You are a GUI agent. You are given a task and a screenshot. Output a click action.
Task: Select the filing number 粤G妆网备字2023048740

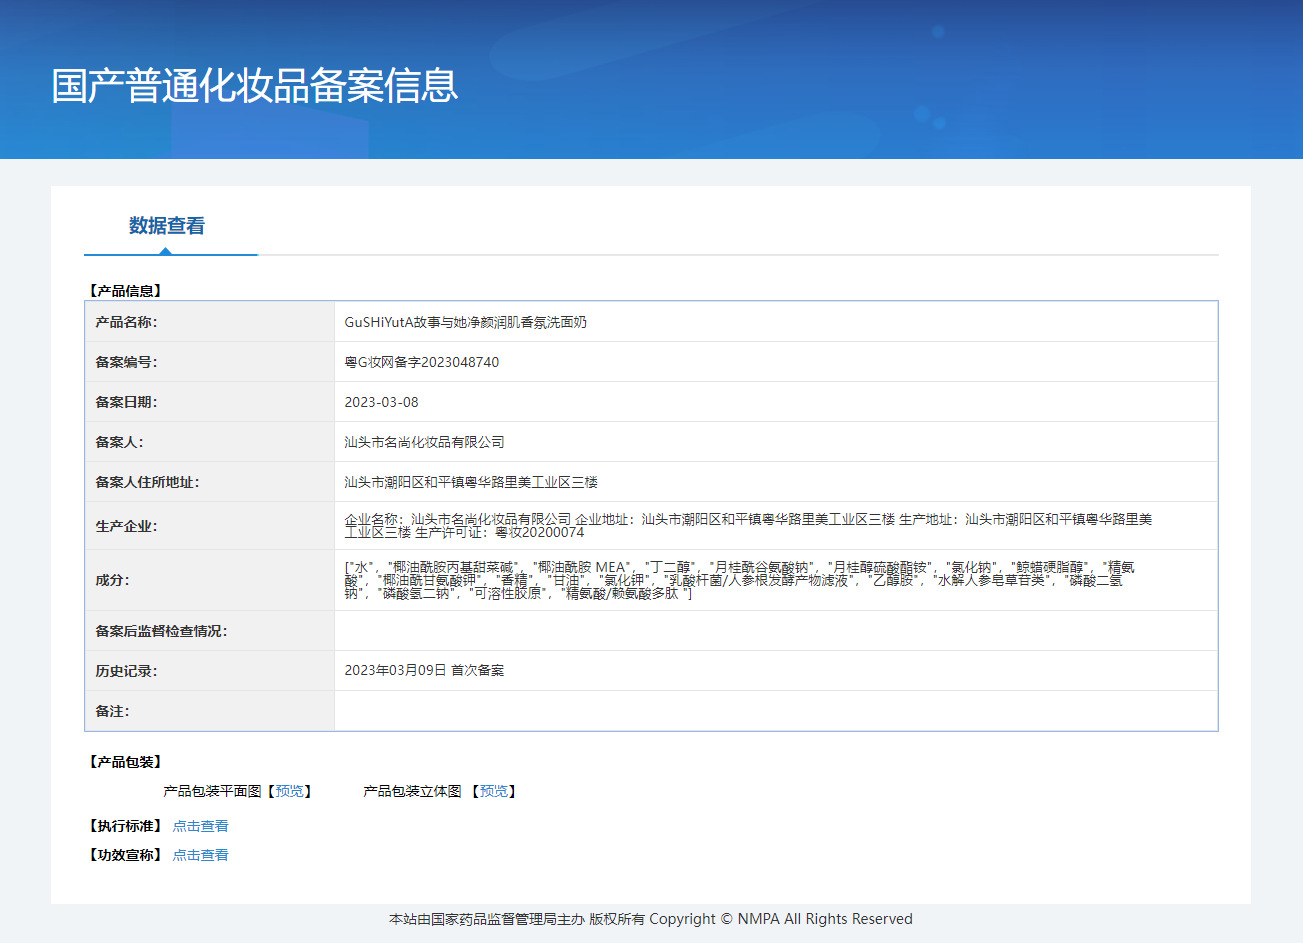421,362
